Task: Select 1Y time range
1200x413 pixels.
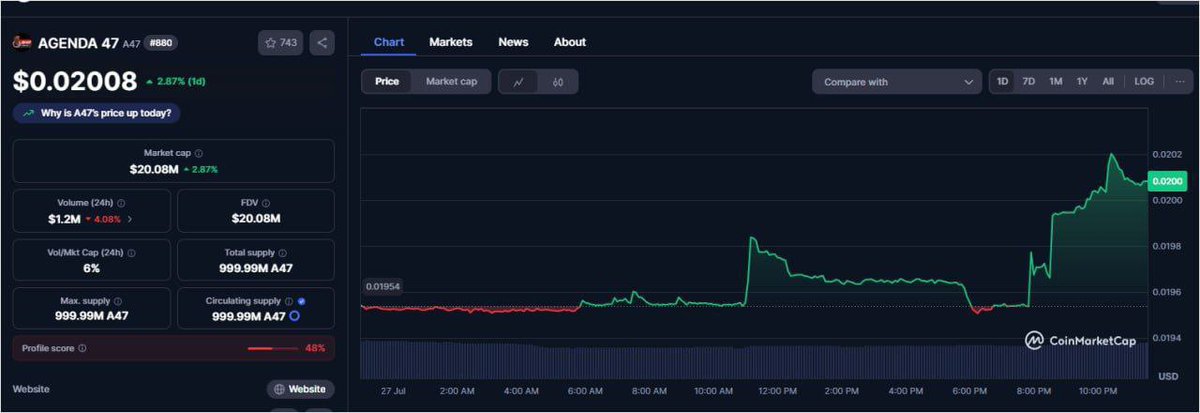Action: click(x=1082, y=82)
